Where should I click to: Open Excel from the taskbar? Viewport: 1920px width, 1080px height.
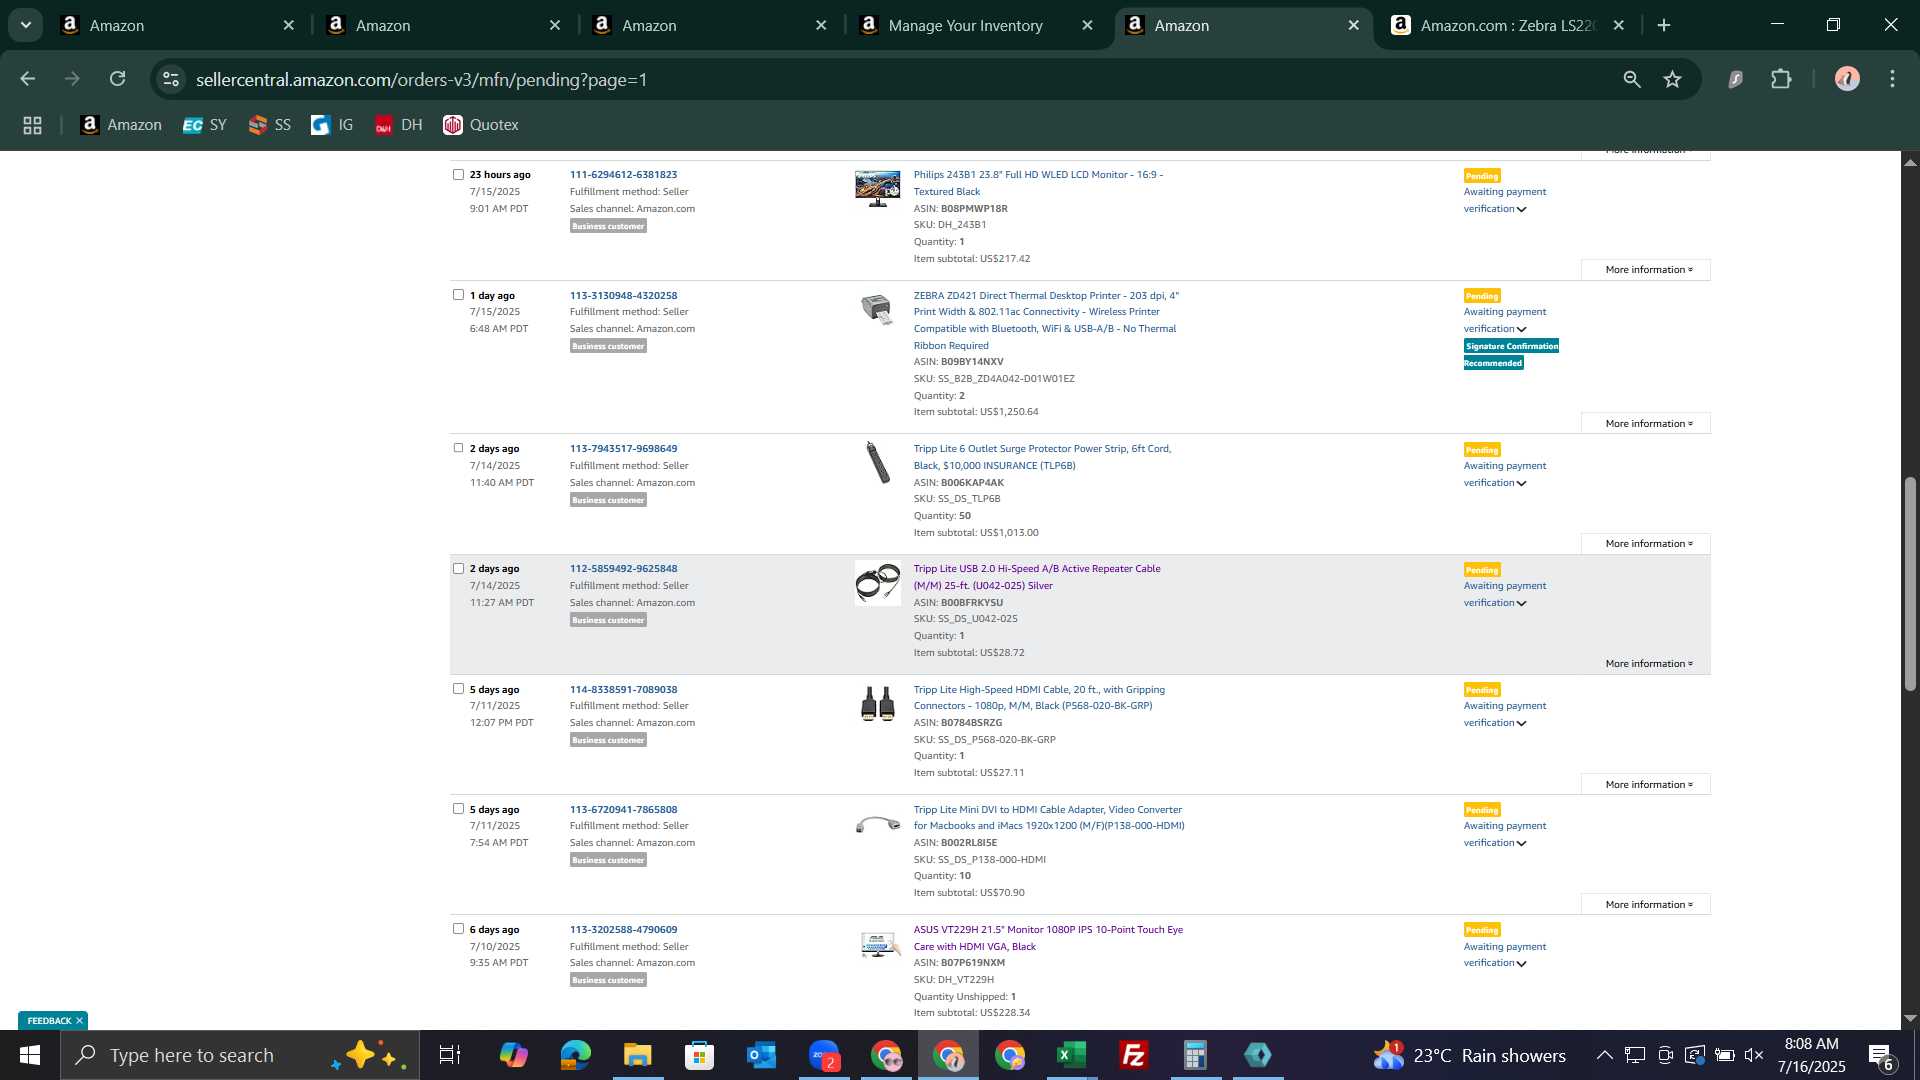click(x=1071, y=1055)
